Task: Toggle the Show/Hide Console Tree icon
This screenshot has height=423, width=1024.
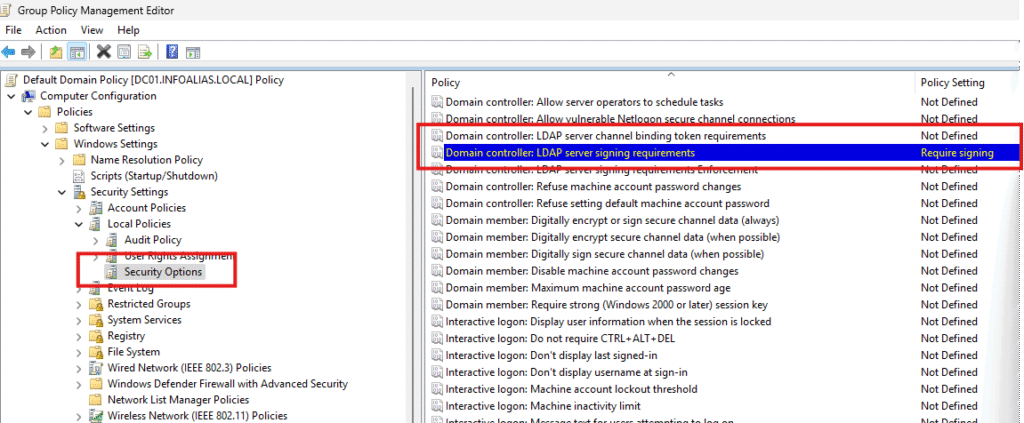Action: (76, 52)
